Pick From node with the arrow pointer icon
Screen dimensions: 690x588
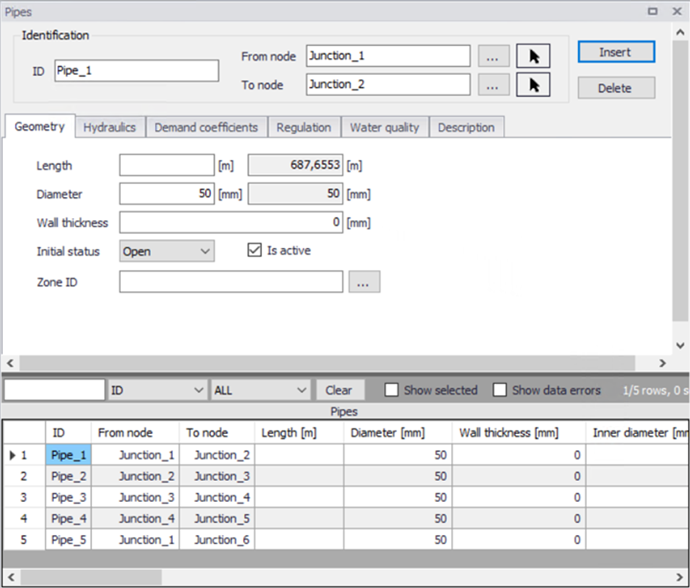tap(533, 56)
